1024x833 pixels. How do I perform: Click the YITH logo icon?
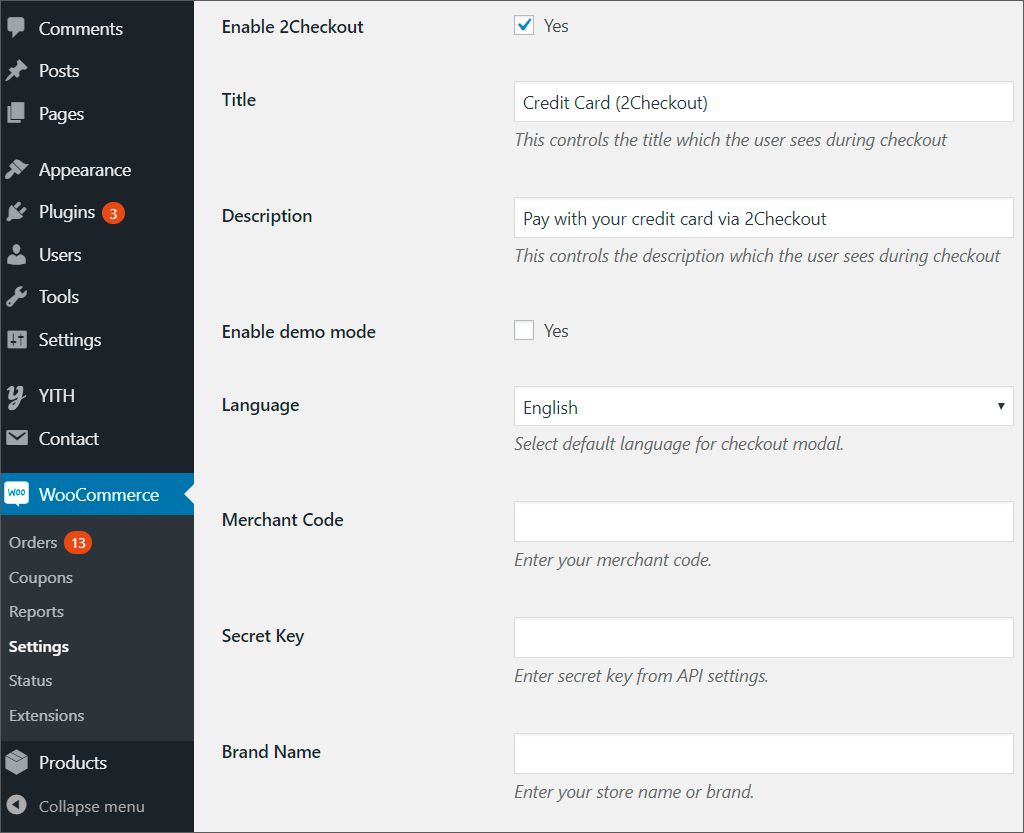tap(16, 396)
